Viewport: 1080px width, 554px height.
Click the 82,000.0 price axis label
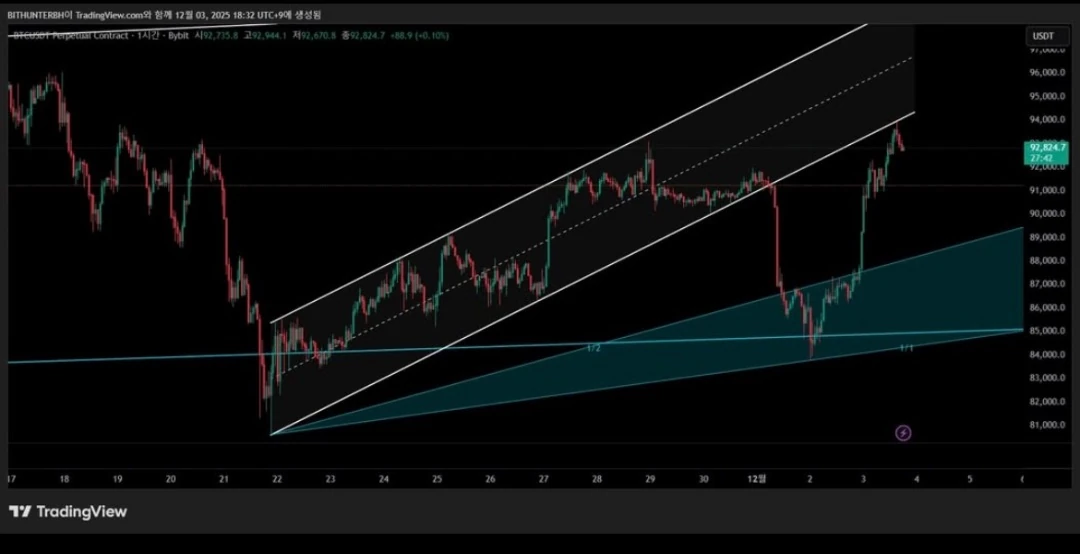click(x=1046, y=401)
